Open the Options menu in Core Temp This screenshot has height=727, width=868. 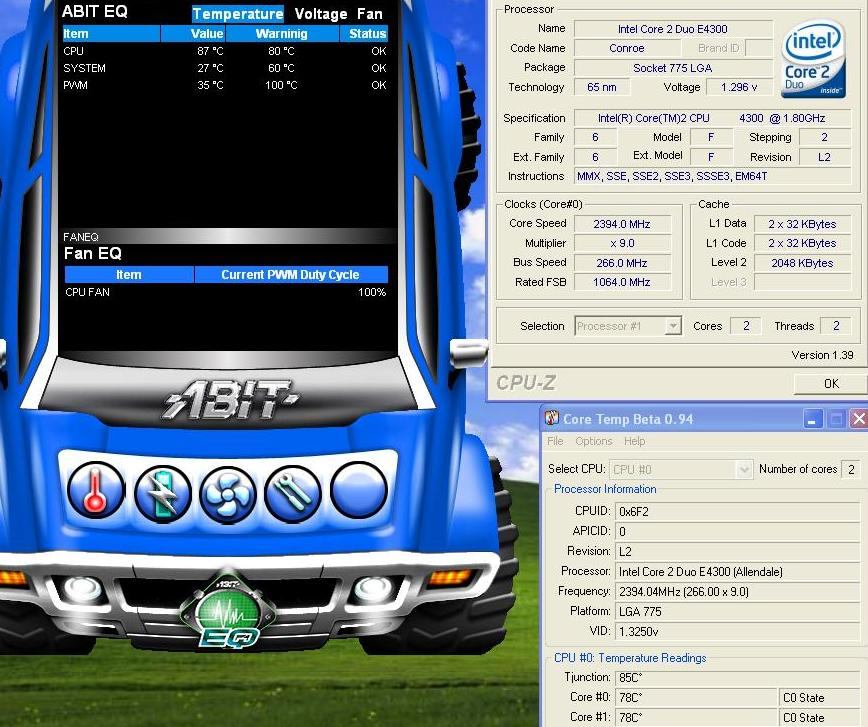click(593, 441)
